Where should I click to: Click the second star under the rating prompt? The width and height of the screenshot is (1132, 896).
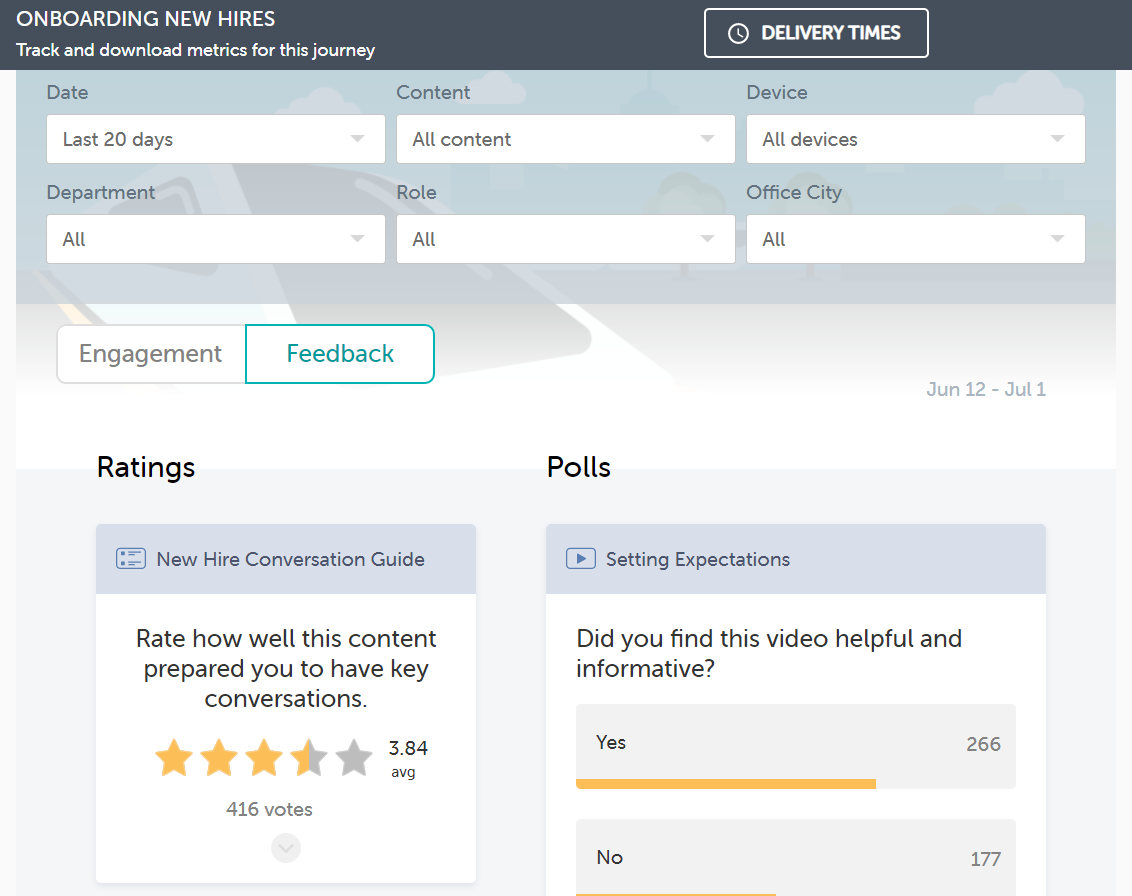(219, 757)
